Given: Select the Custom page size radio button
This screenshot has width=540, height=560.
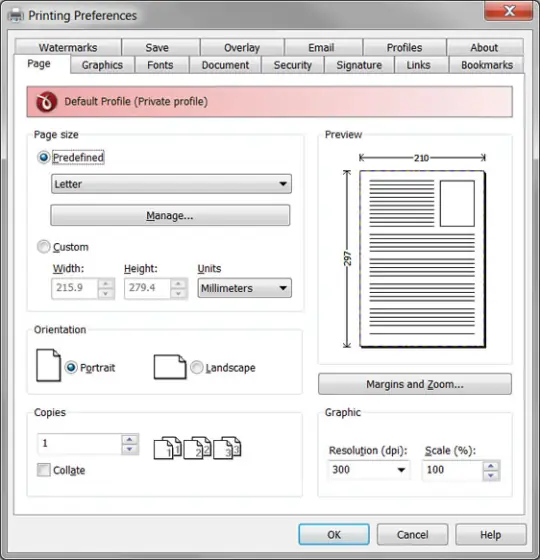Looking at the screenshot, I should click(44, 247).
